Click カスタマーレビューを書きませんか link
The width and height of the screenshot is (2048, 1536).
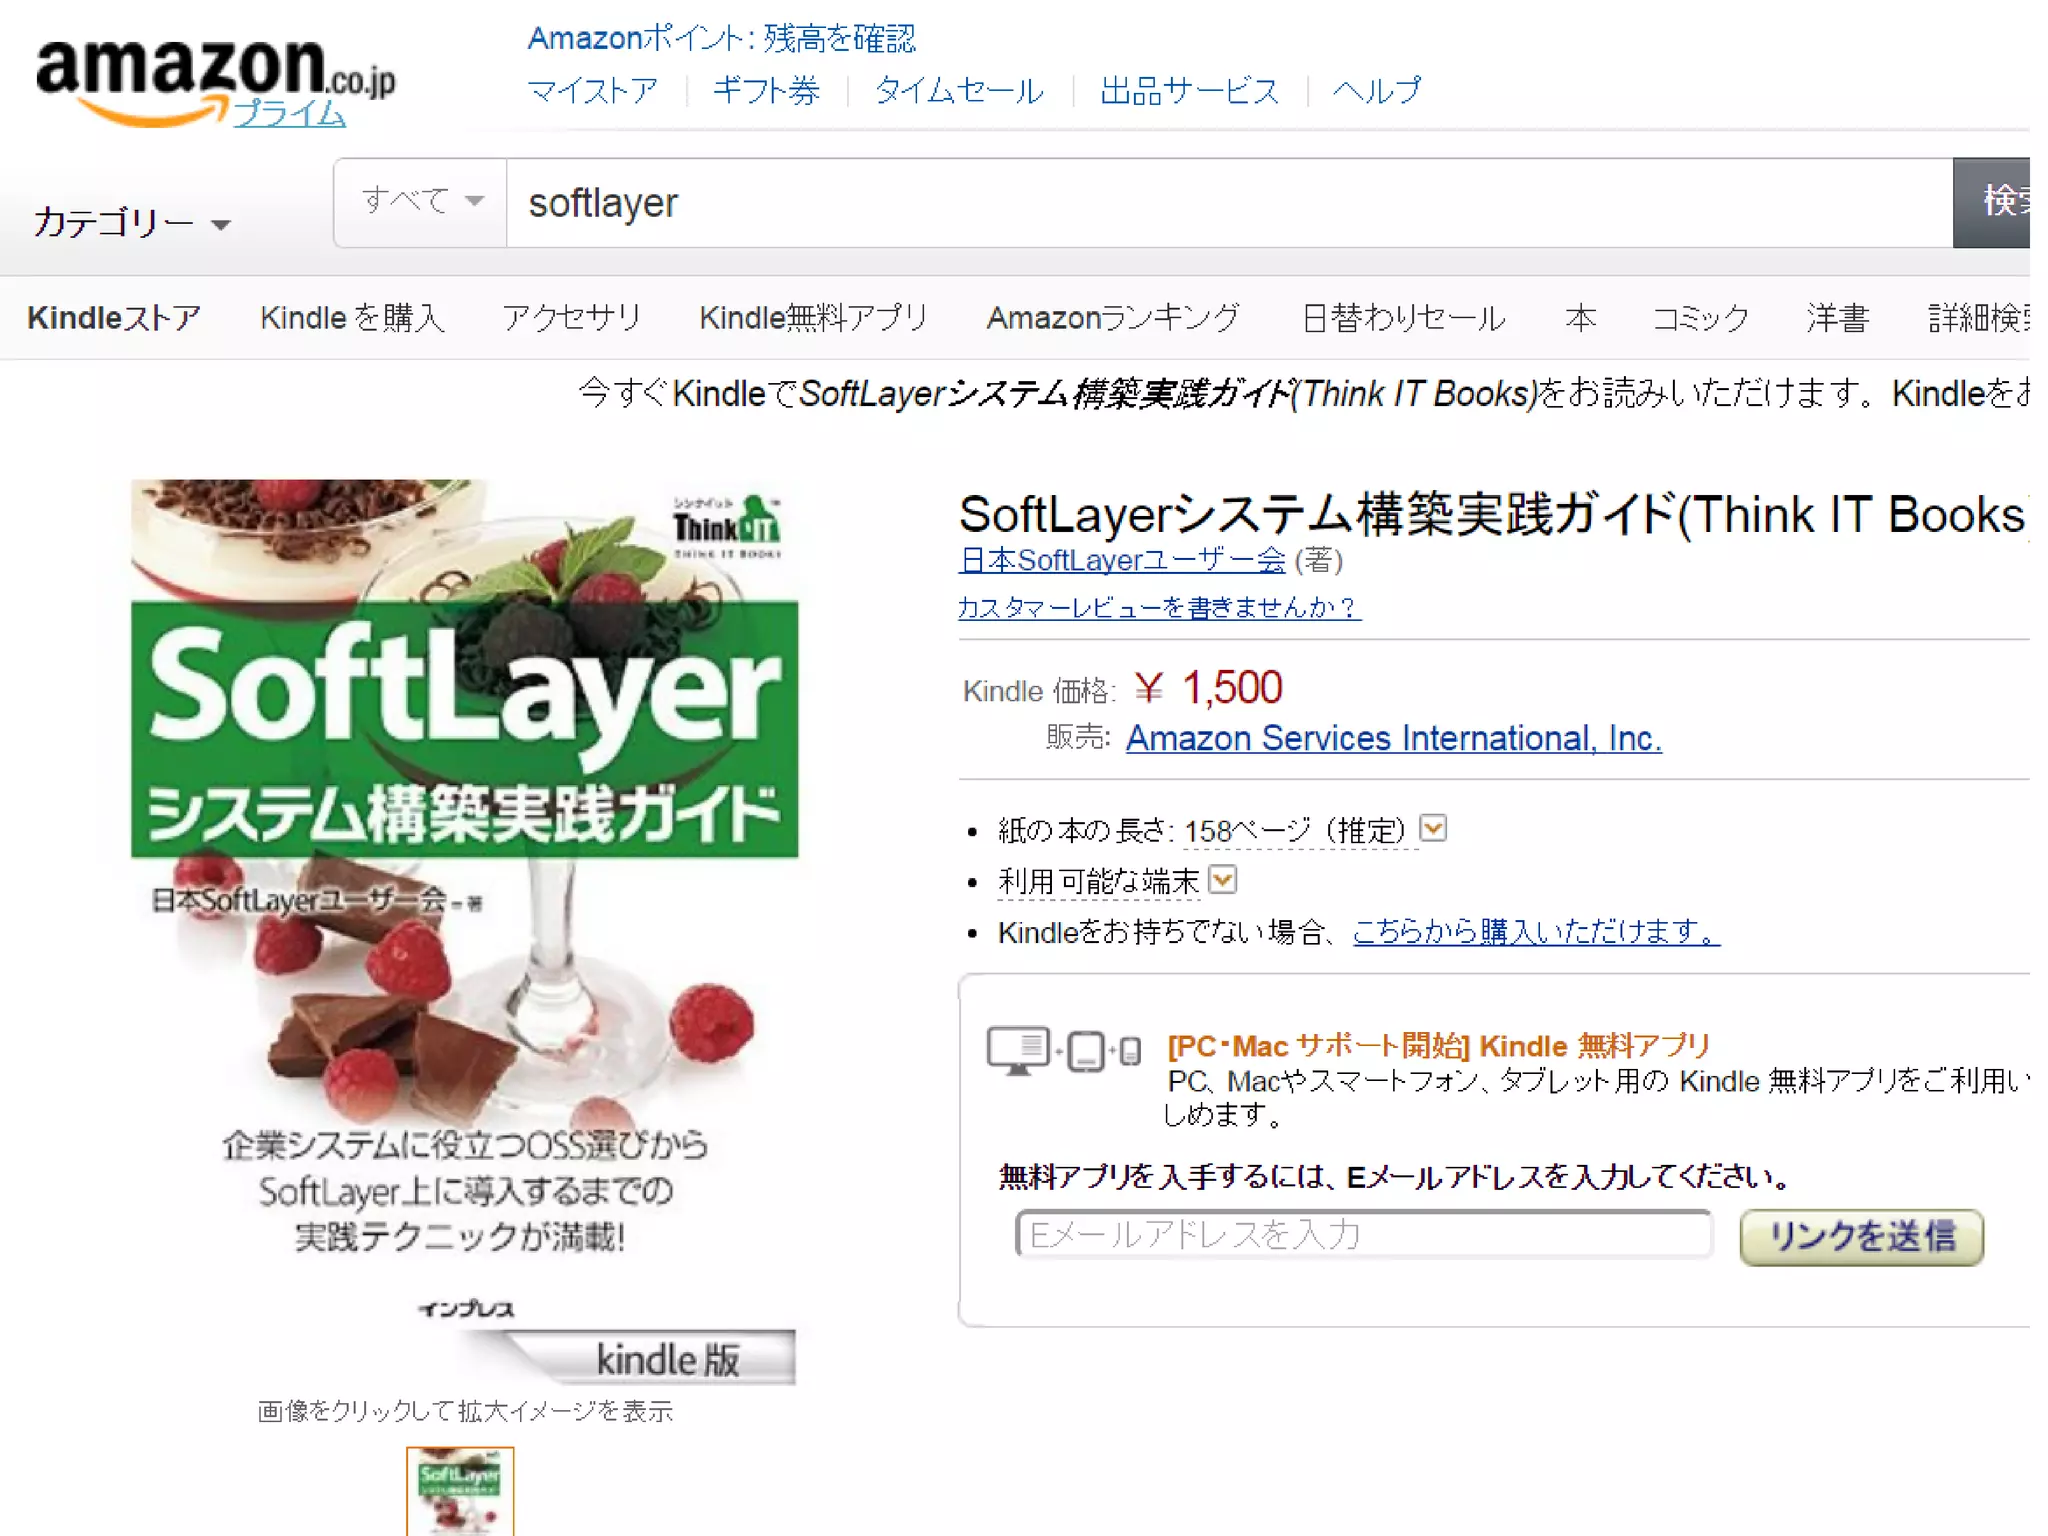1159,607
